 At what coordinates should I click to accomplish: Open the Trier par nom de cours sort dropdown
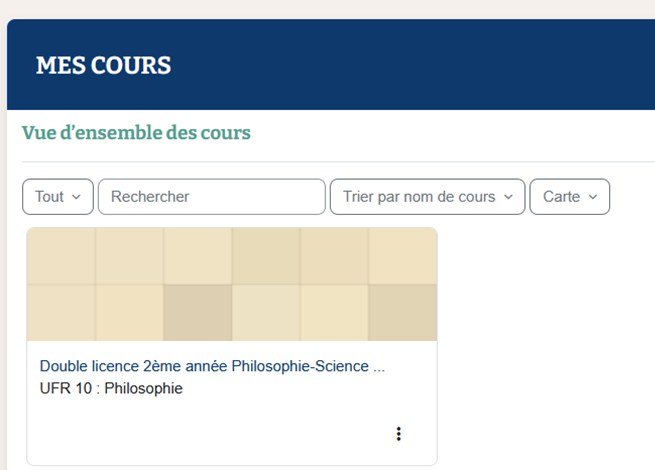427,197
